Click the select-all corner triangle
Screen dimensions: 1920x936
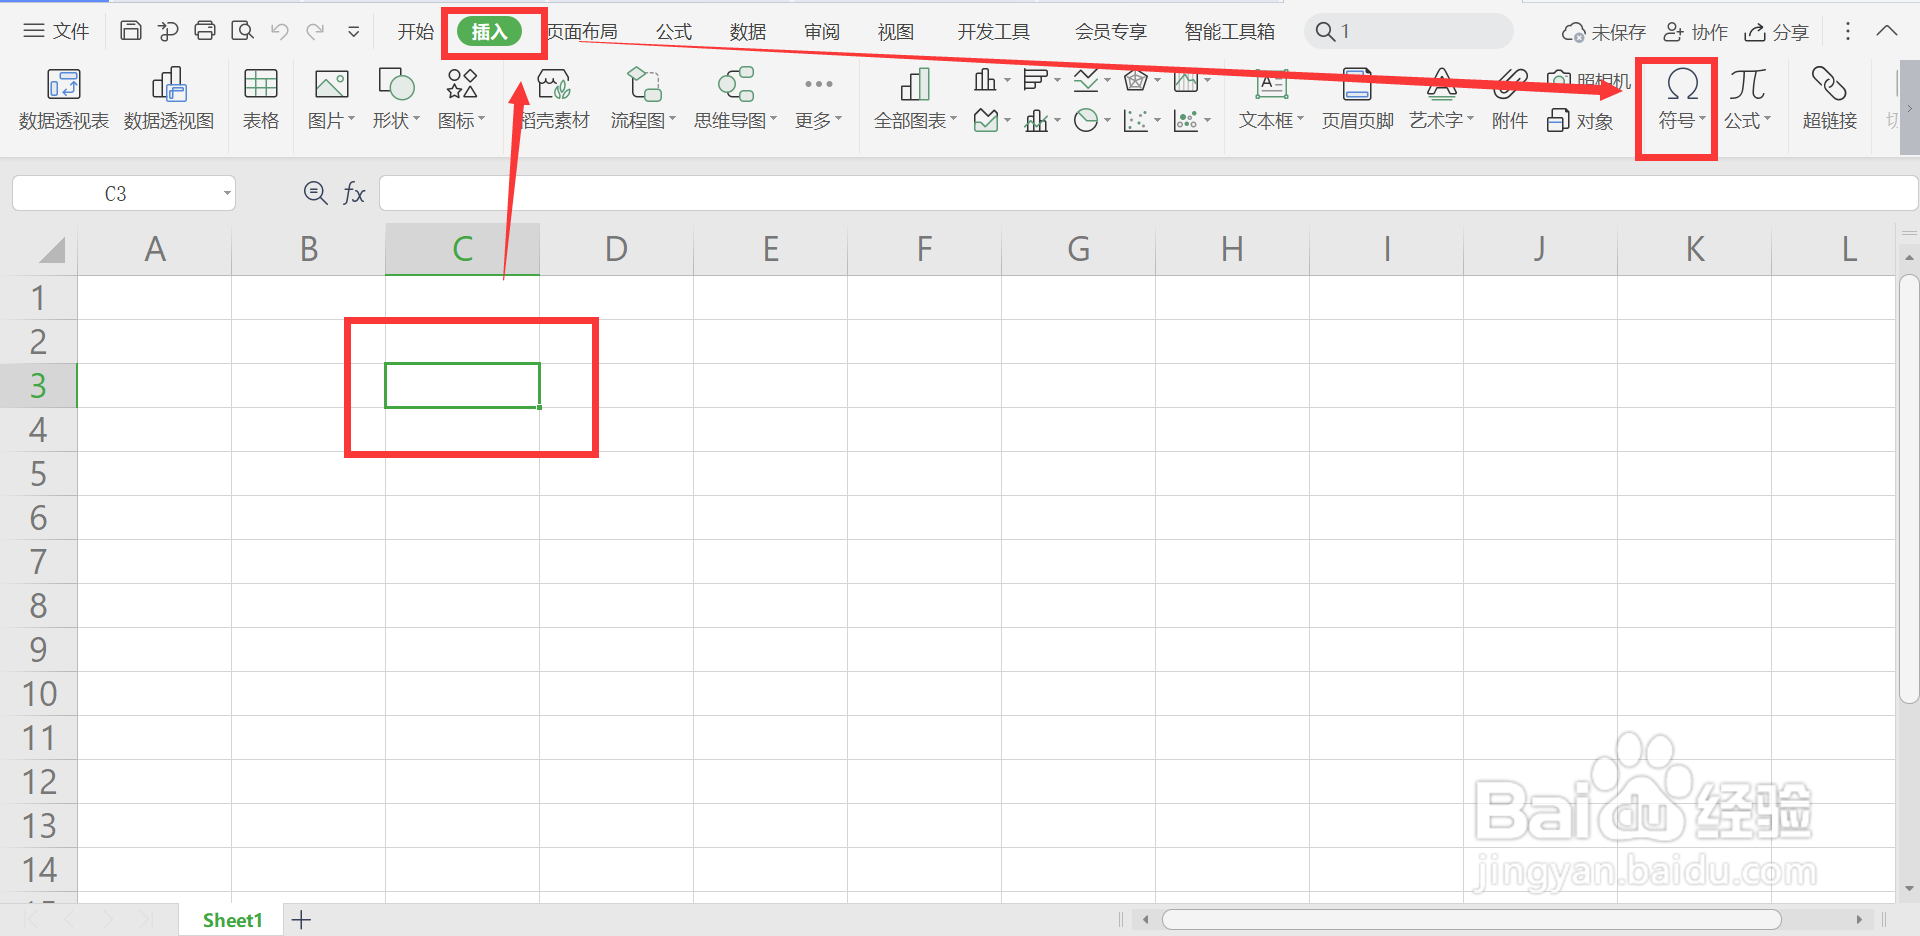coord(52,249)
